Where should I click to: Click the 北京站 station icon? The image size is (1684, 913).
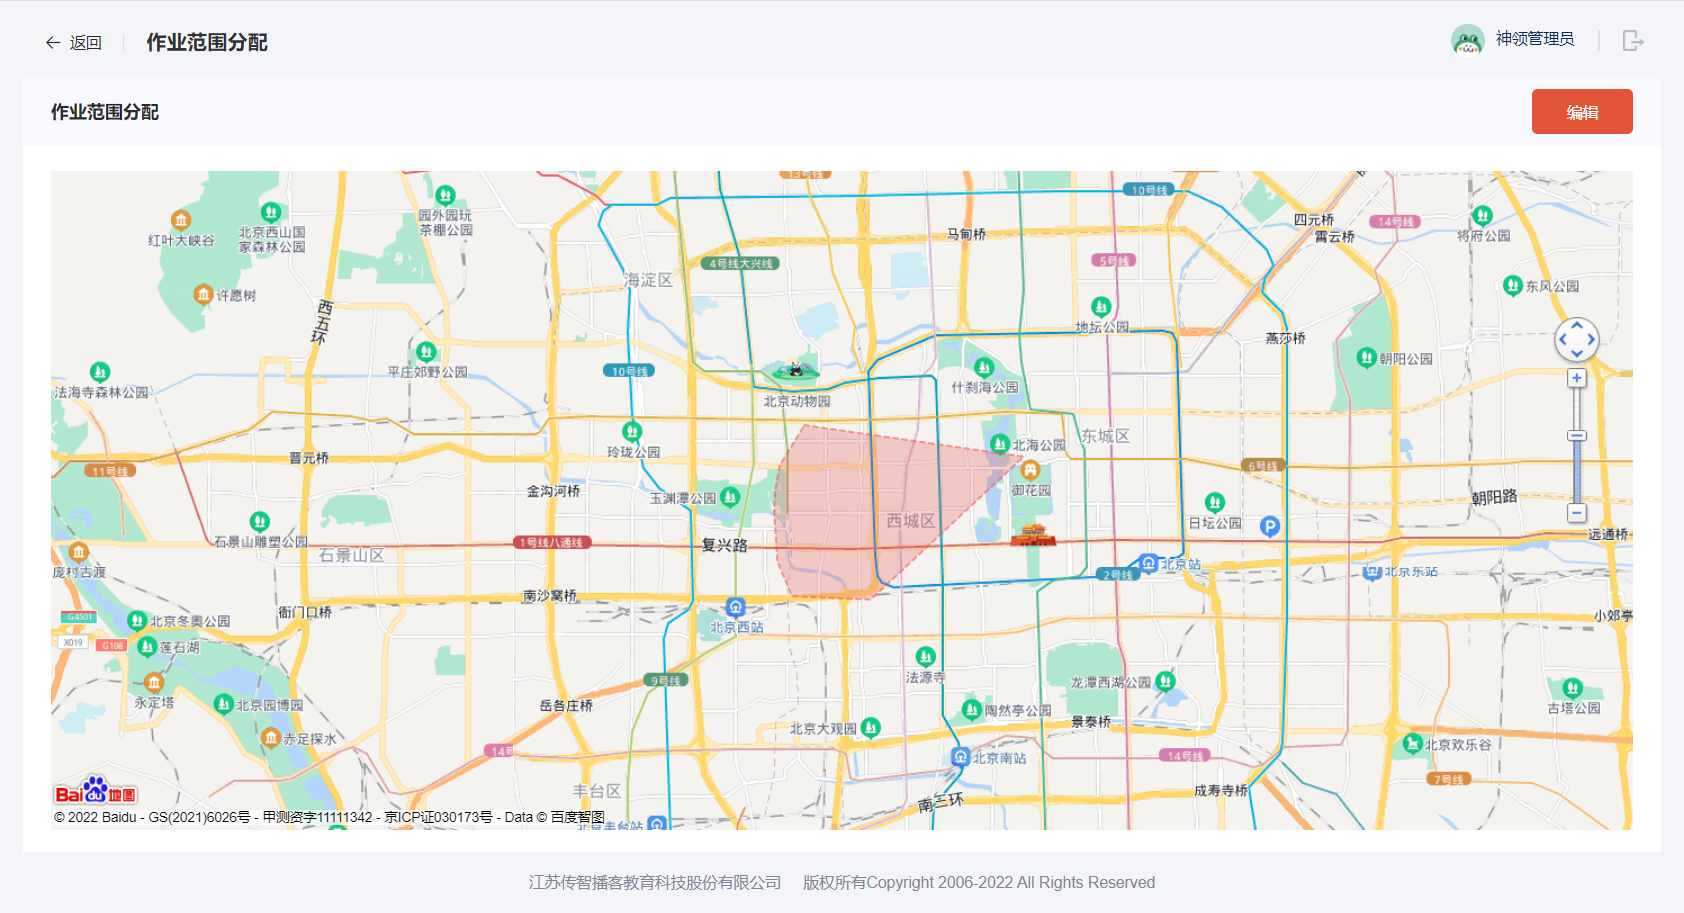1149,563
